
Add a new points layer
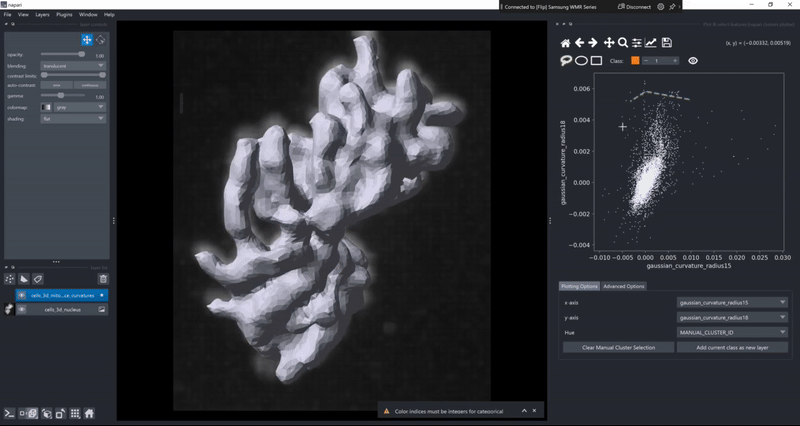[10, 279]
